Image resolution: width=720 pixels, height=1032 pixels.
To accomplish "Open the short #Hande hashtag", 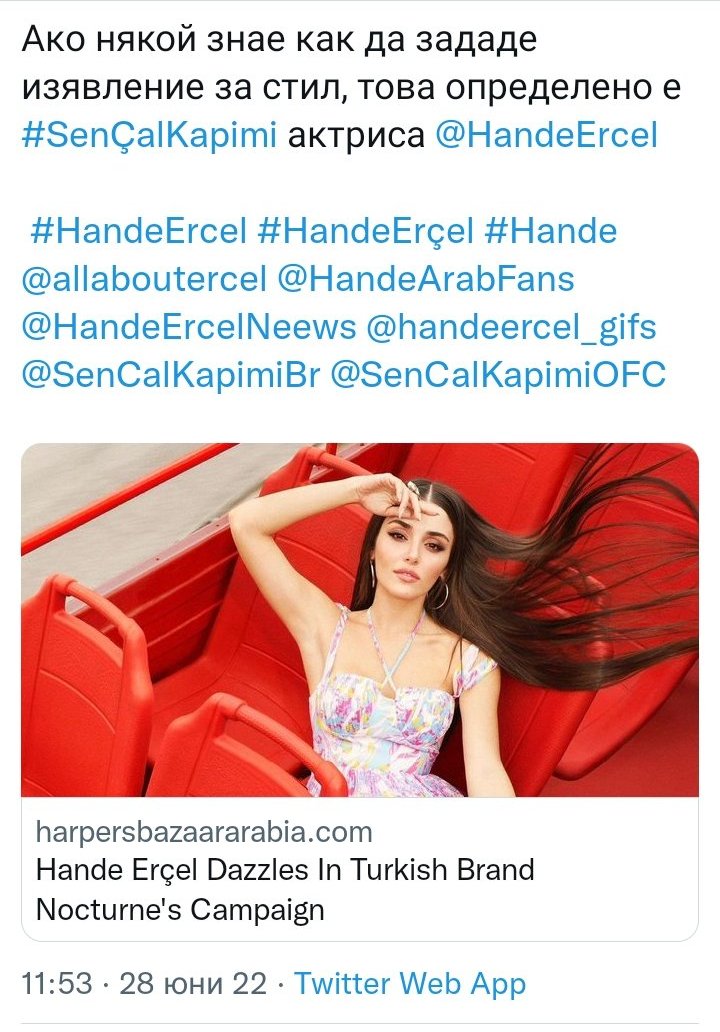I will [551, 232].
